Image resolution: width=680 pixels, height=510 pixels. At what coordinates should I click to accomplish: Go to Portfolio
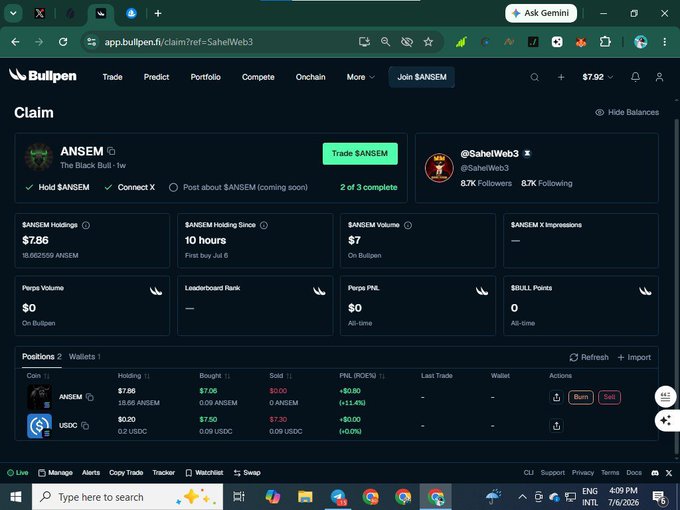click(206, 77)
